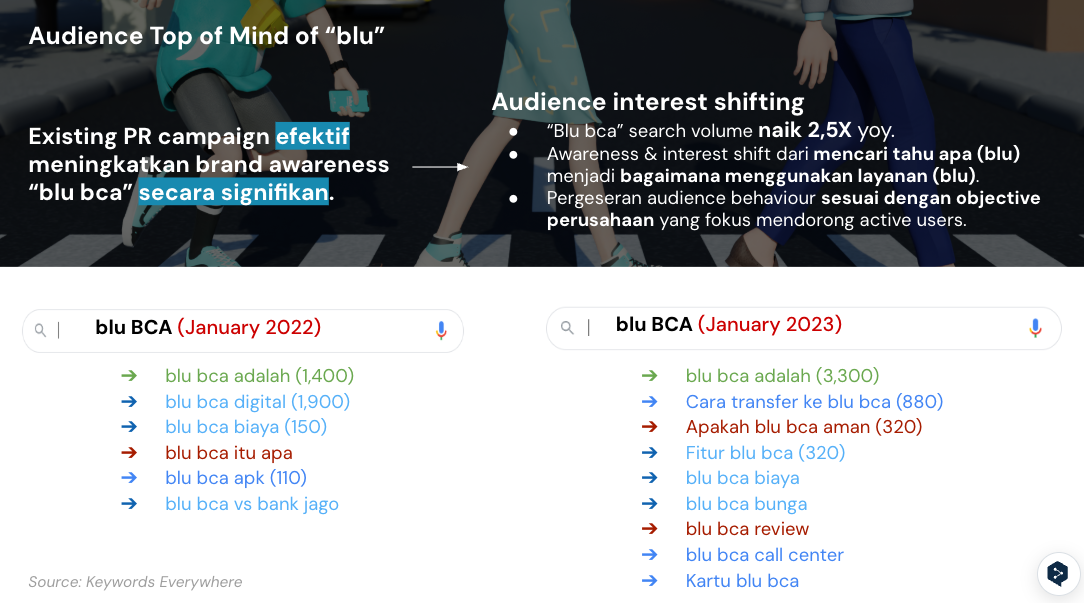Select 'blu bca review' suggestion
Screen dimensions: 1084x603
coord(747,529)
